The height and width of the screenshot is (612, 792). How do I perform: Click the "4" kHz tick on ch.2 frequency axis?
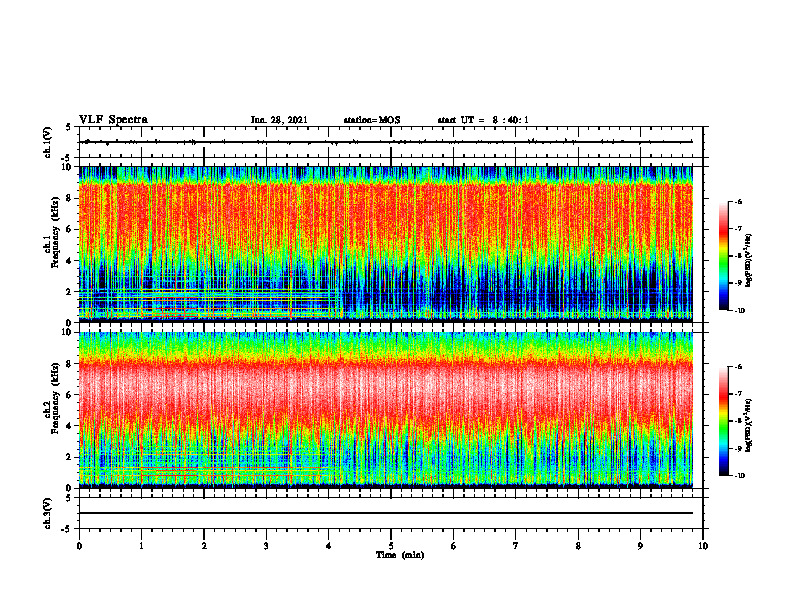click(69, 426)
